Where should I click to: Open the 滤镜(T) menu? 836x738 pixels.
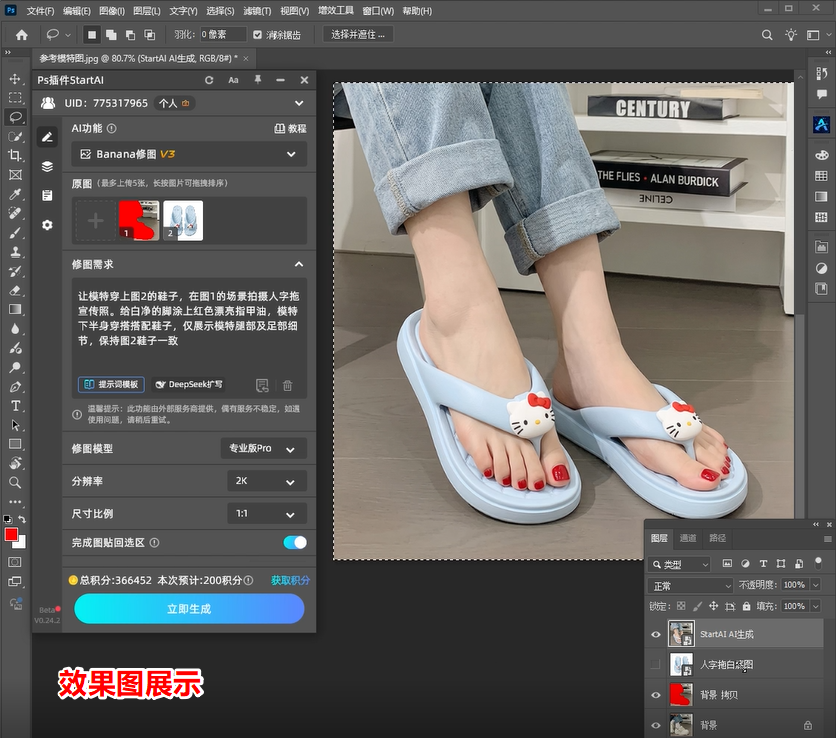point(258,11)
